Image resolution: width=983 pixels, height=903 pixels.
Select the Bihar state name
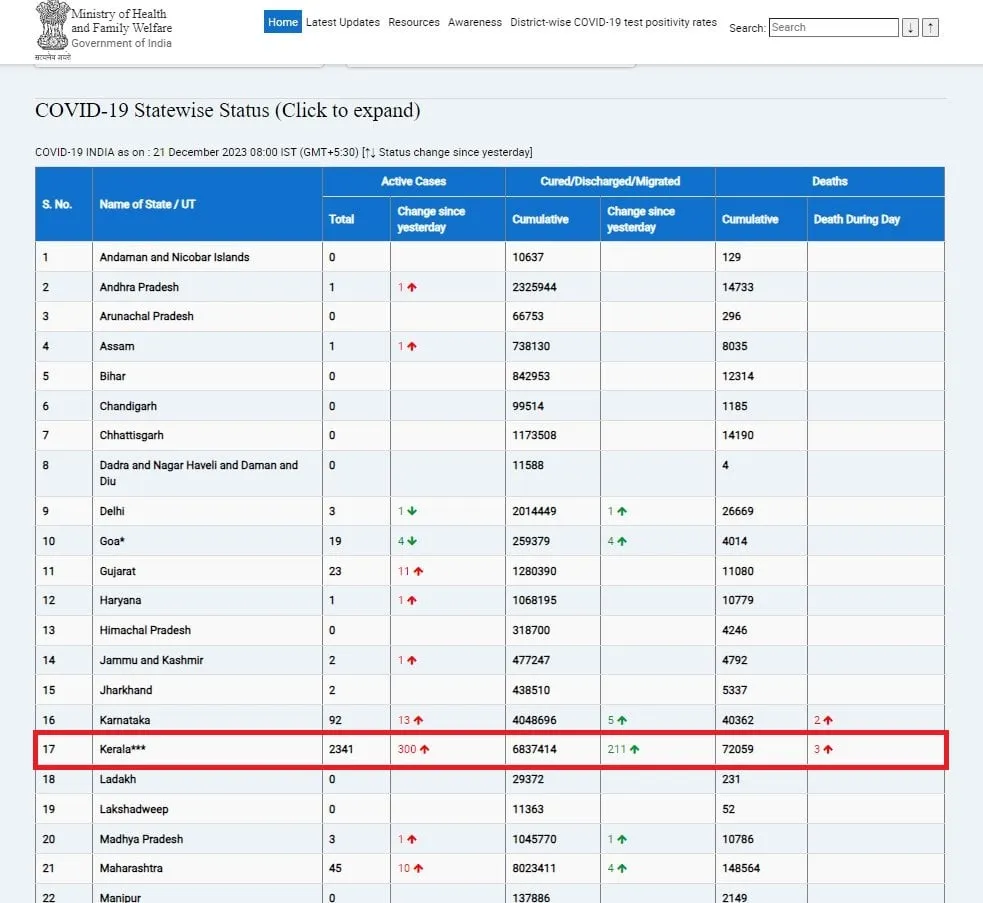113,376
